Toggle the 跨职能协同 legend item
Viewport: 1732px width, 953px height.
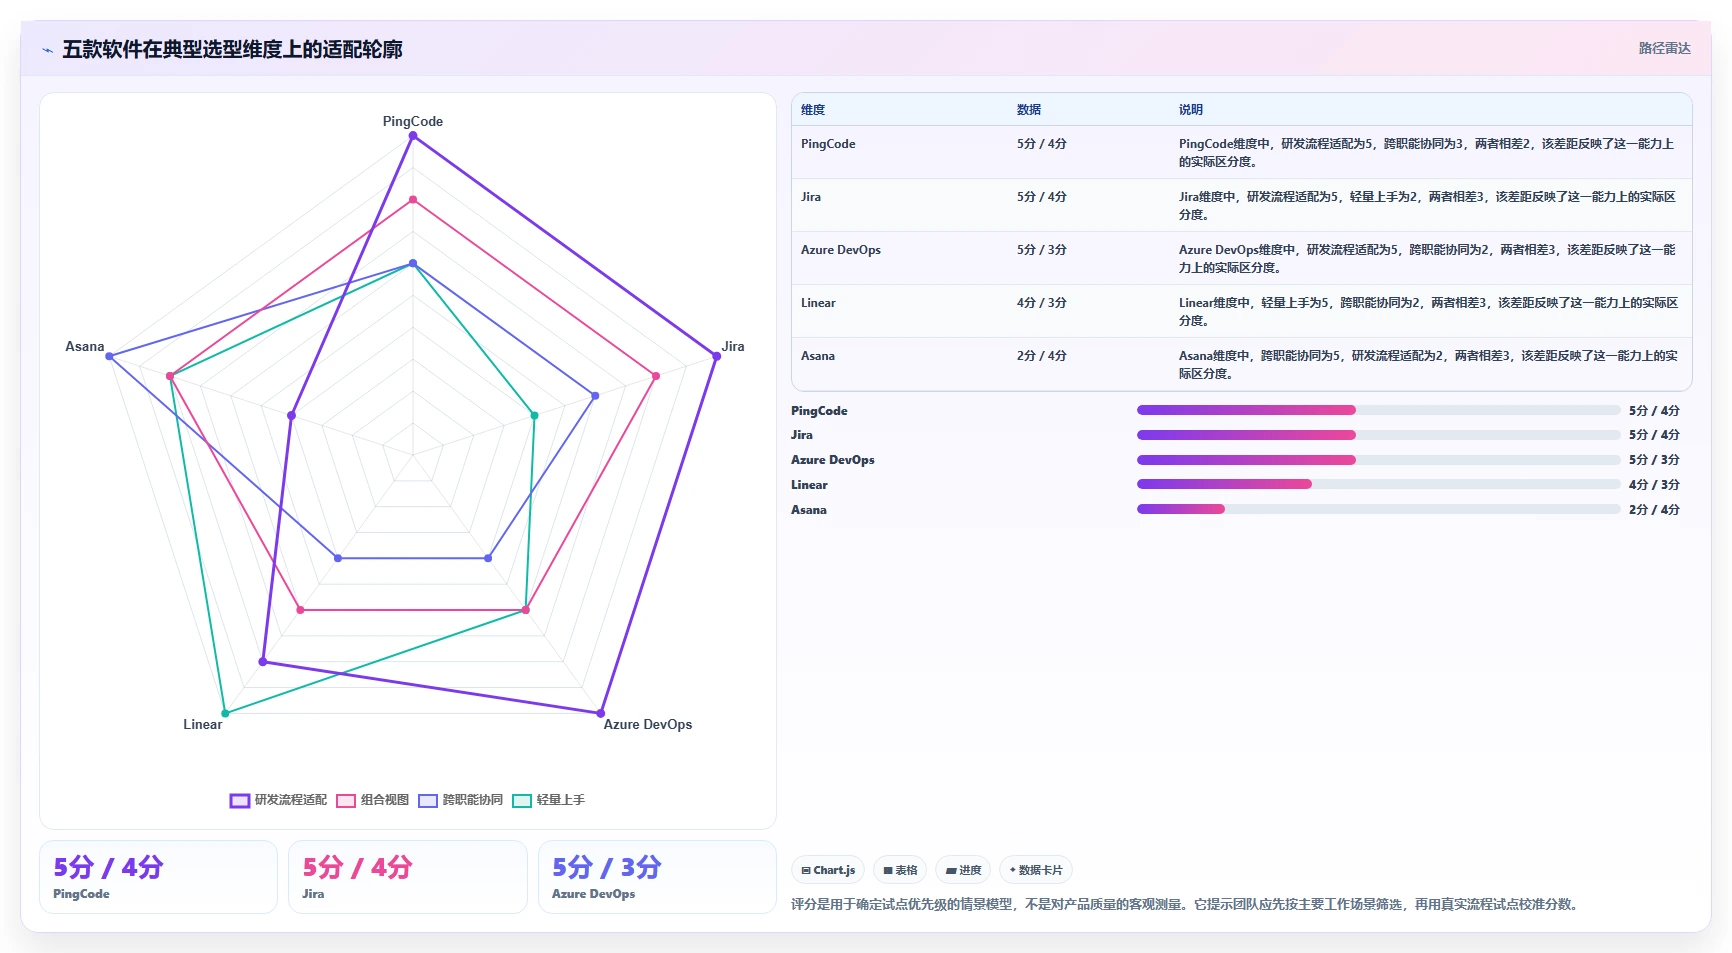[x=461, y=800]
